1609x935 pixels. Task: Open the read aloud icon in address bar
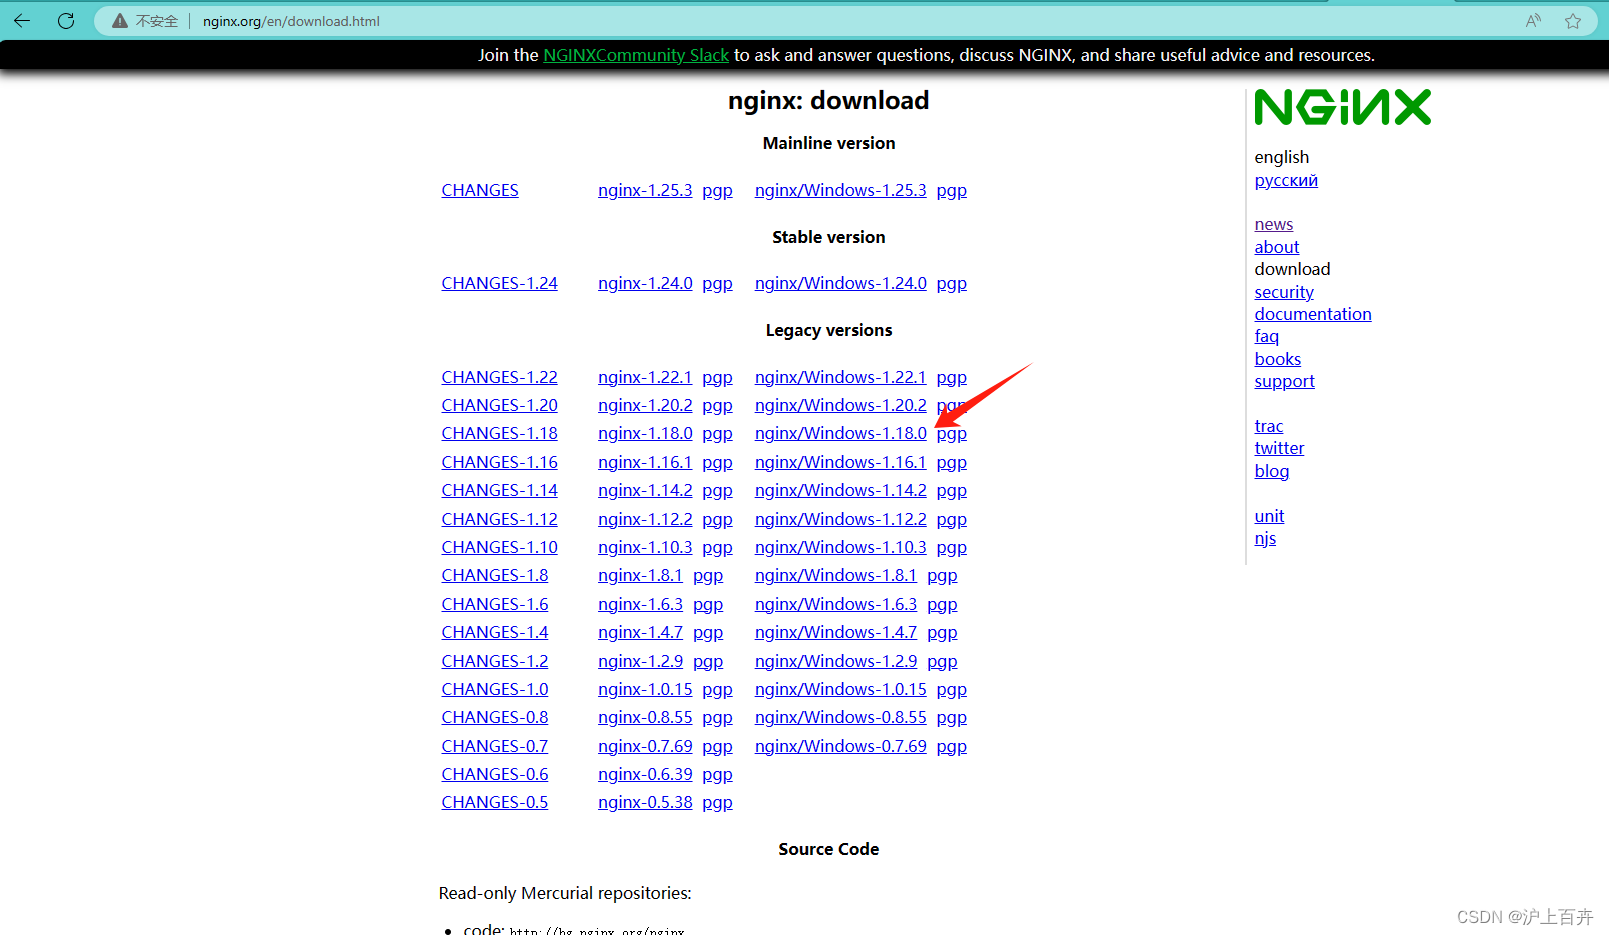pos(1533,21)
